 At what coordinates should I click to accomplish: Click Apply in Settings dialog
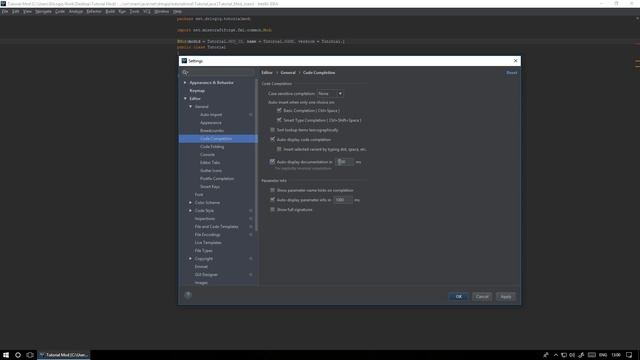pos(506,297)
